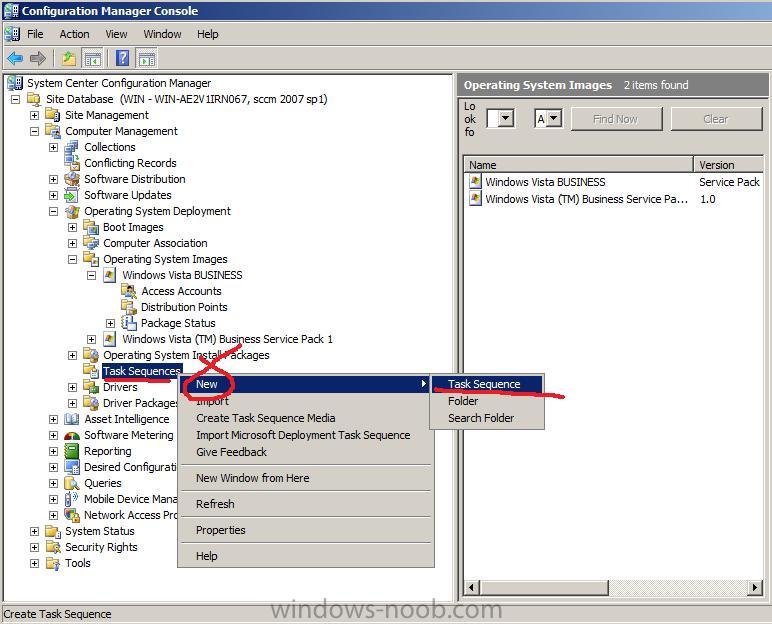Select Properties in context menu

click(305, 530)
